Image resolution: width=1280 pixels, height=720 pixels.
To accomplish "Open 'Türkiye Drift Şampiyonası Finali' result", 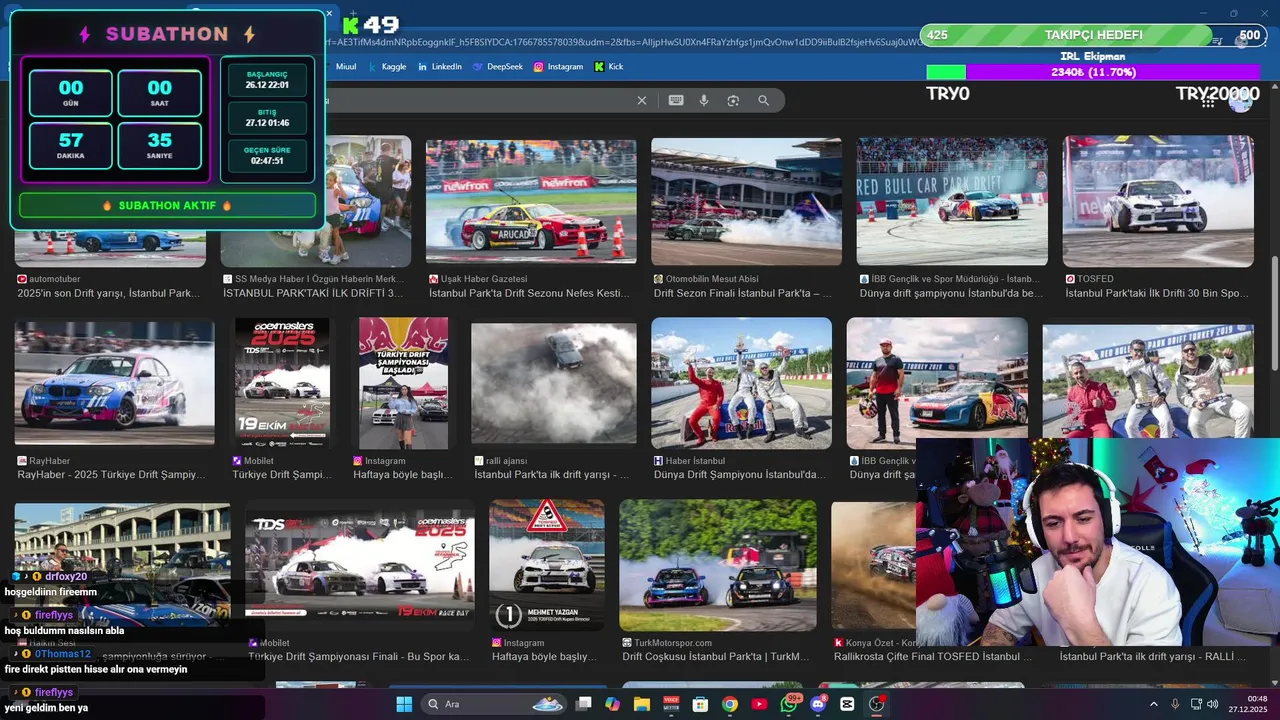I will click(x=359, y=657).
